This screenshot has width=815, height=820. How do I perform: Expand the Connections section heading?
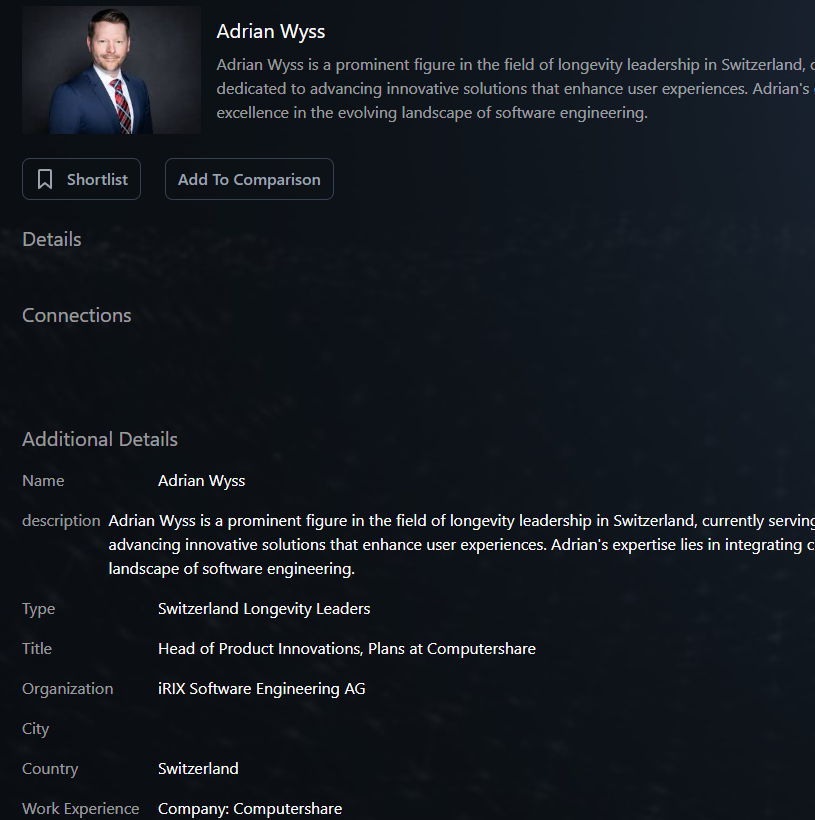click(77, 315)
